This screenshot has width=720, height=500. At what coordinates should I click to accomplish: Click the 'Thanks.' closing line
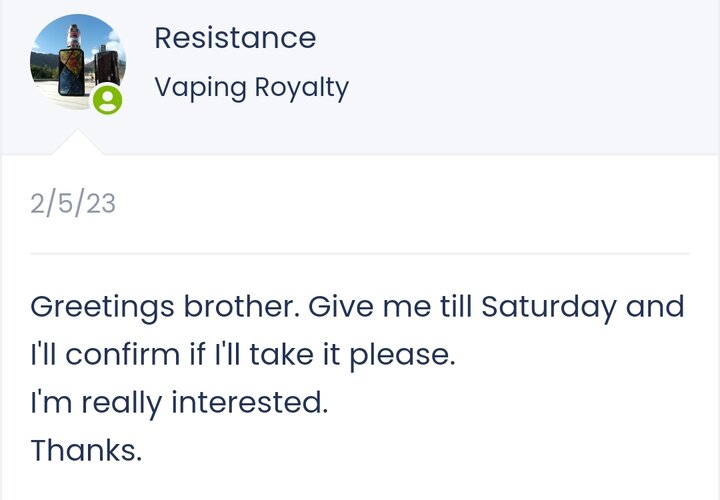[x=86, y=450]
